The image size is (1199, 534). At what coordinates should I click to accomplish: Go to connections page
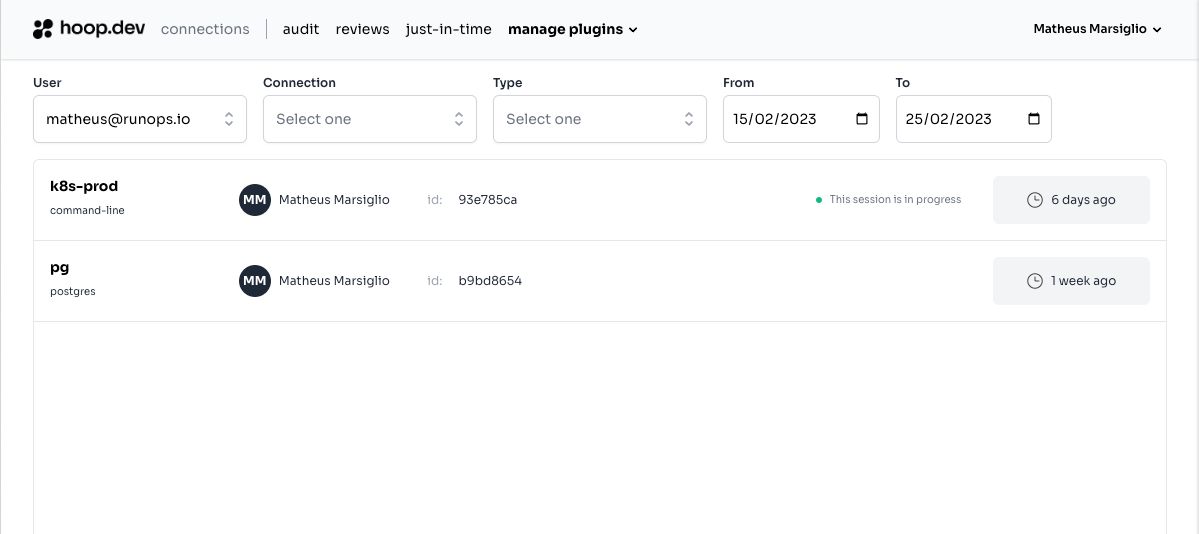205,29
